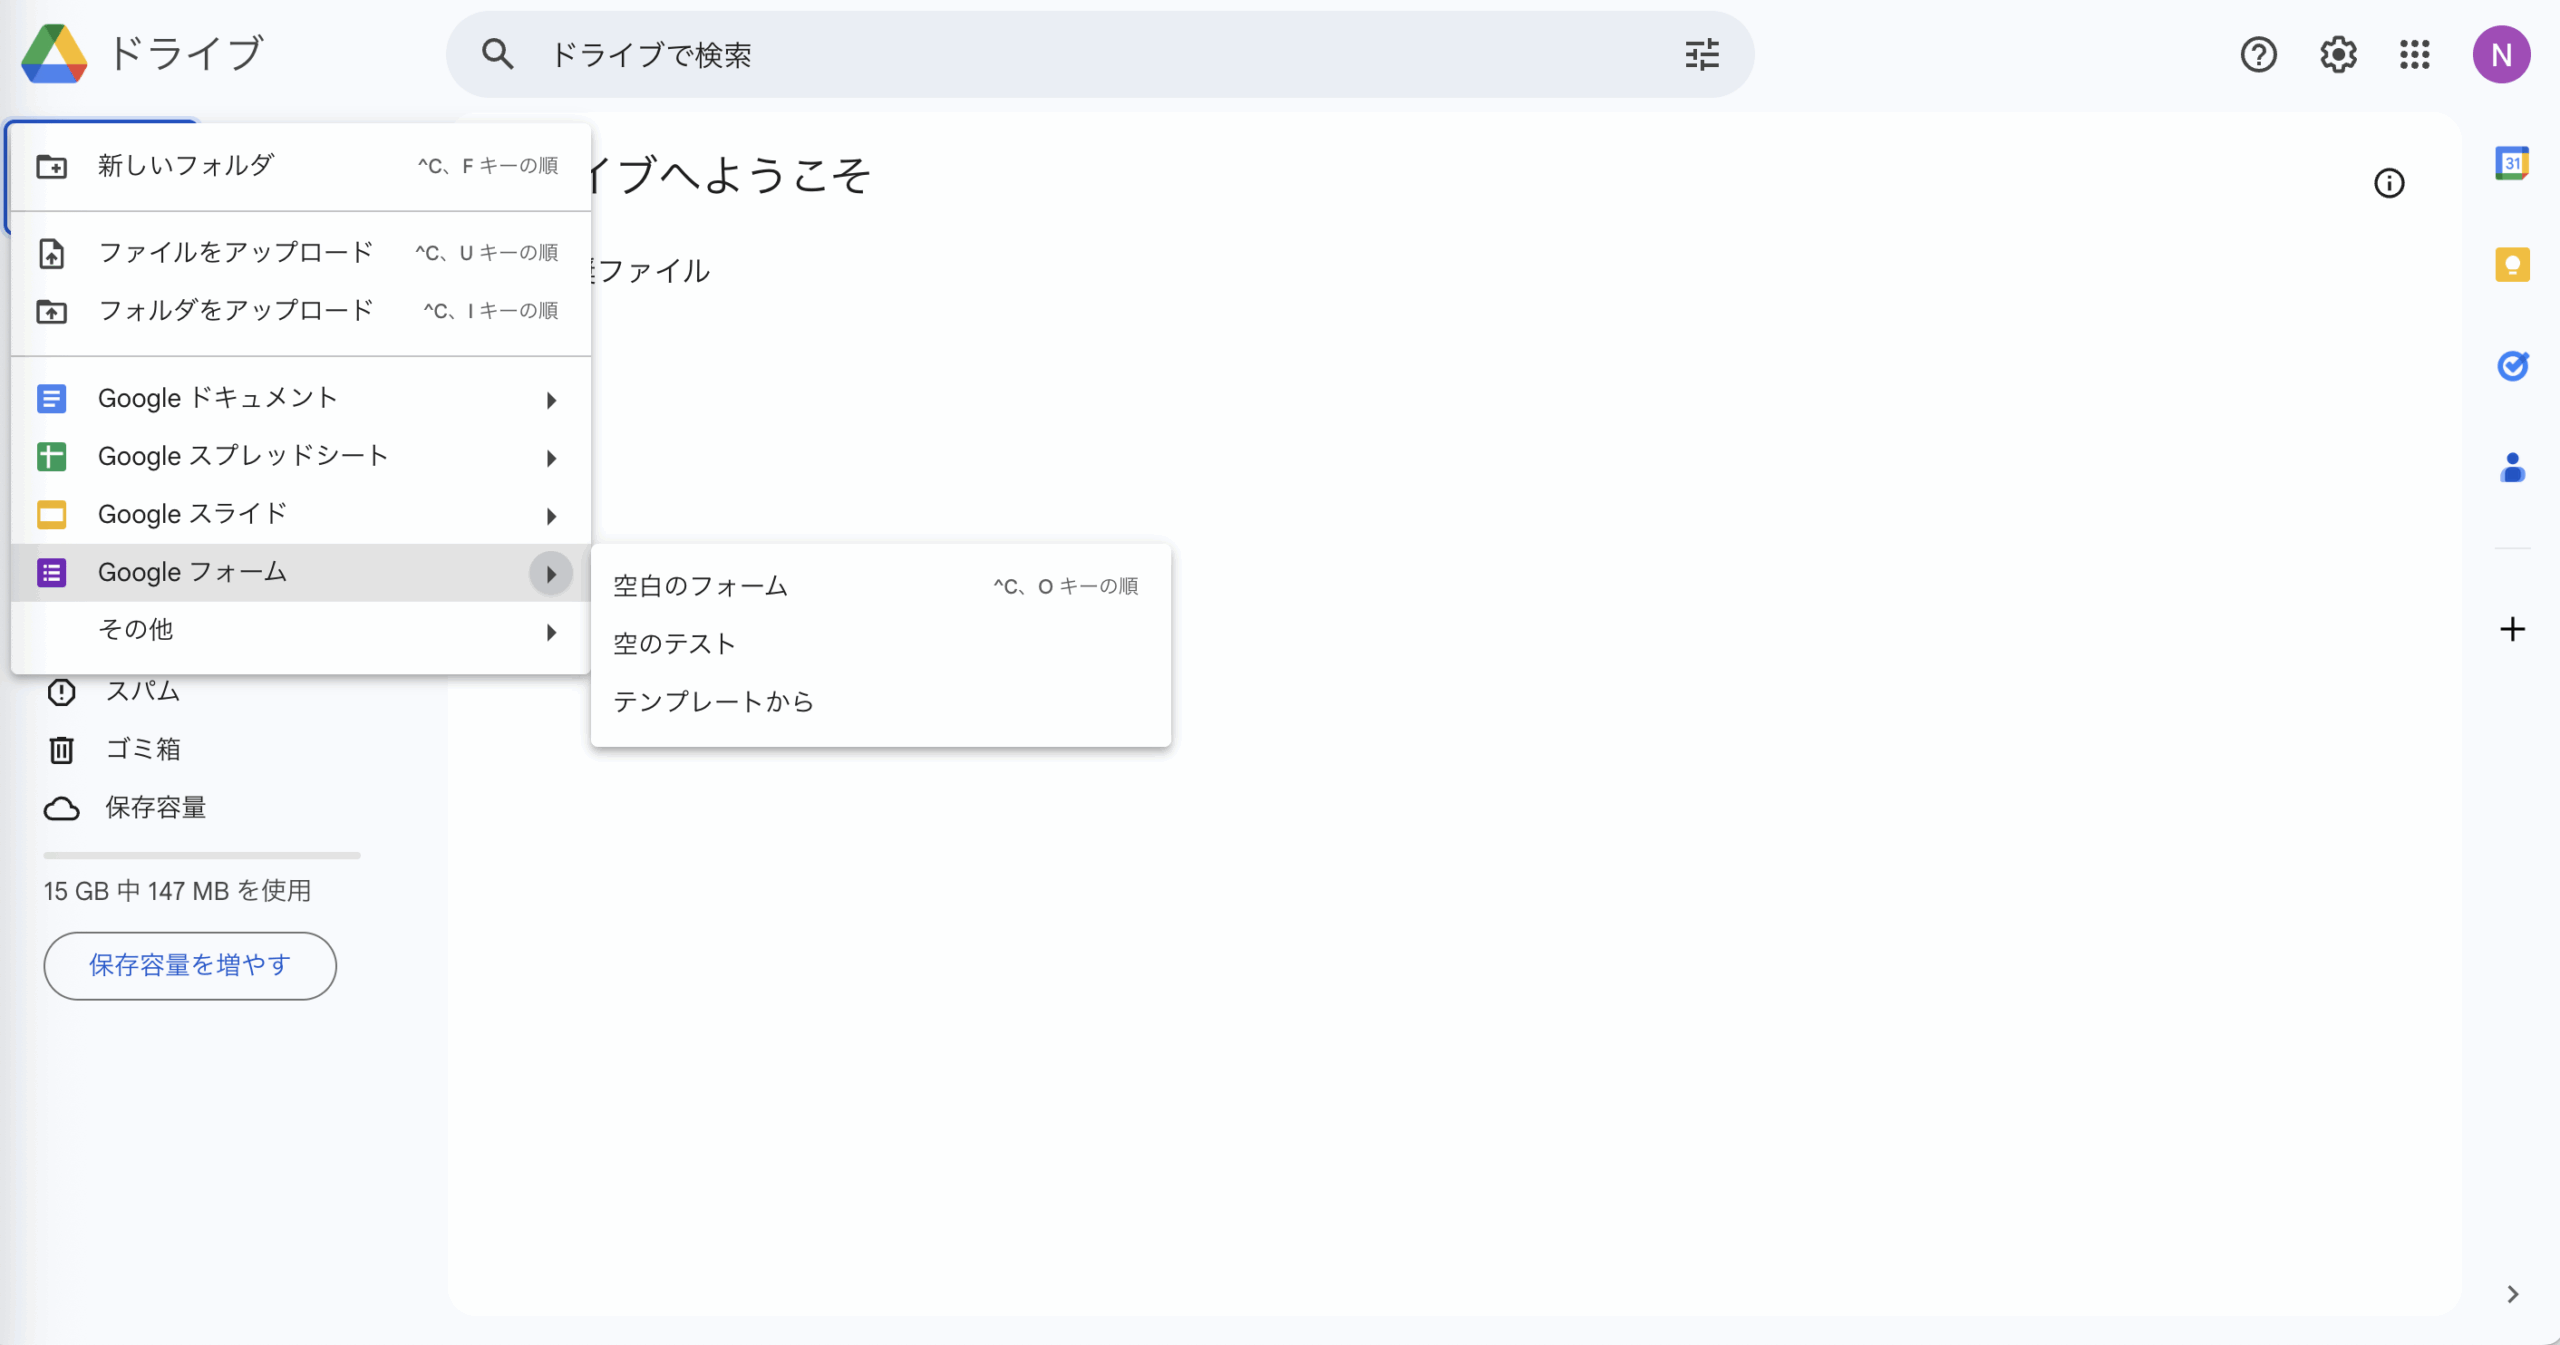The height and width of the screenshot is (1345, 2560).
Task: Click the help question mark icon
Action: (2258, 55)
